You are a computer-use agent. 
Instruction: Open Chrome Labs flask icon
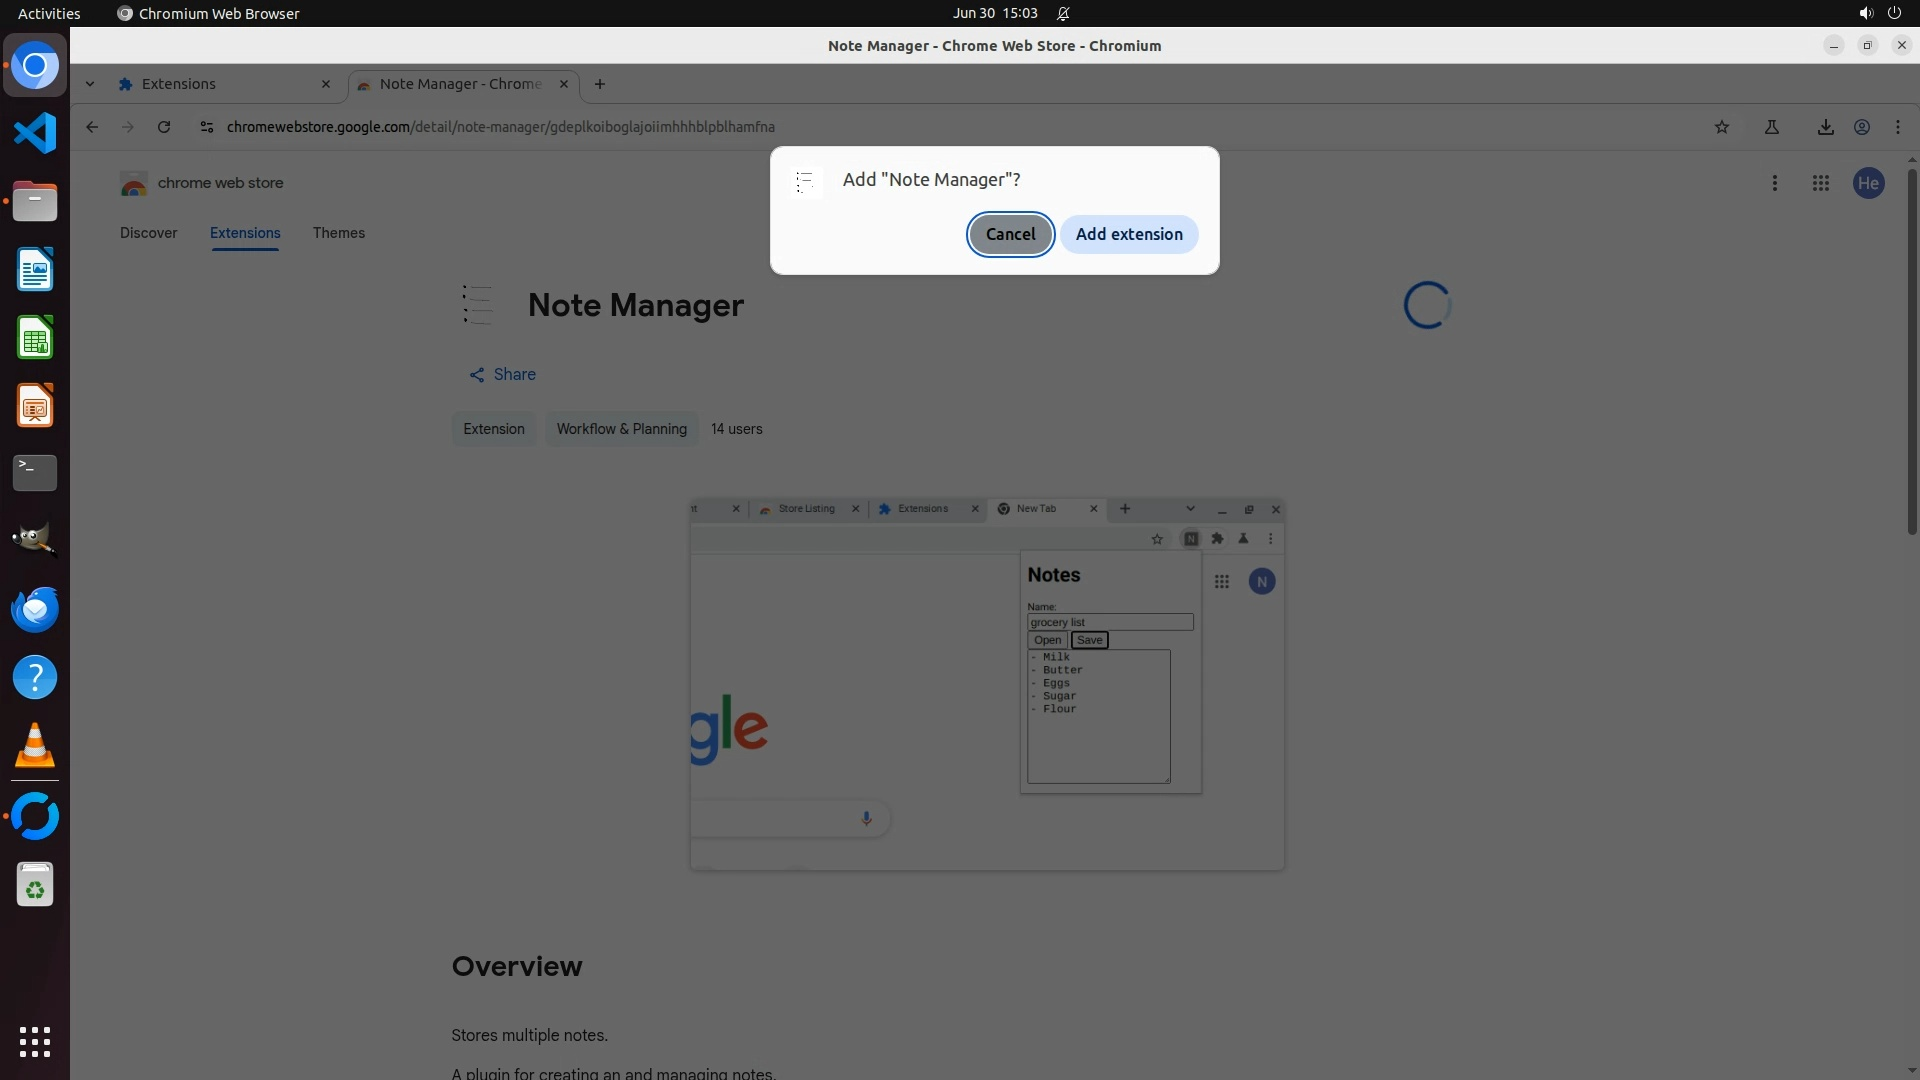tap(1771, 127)
